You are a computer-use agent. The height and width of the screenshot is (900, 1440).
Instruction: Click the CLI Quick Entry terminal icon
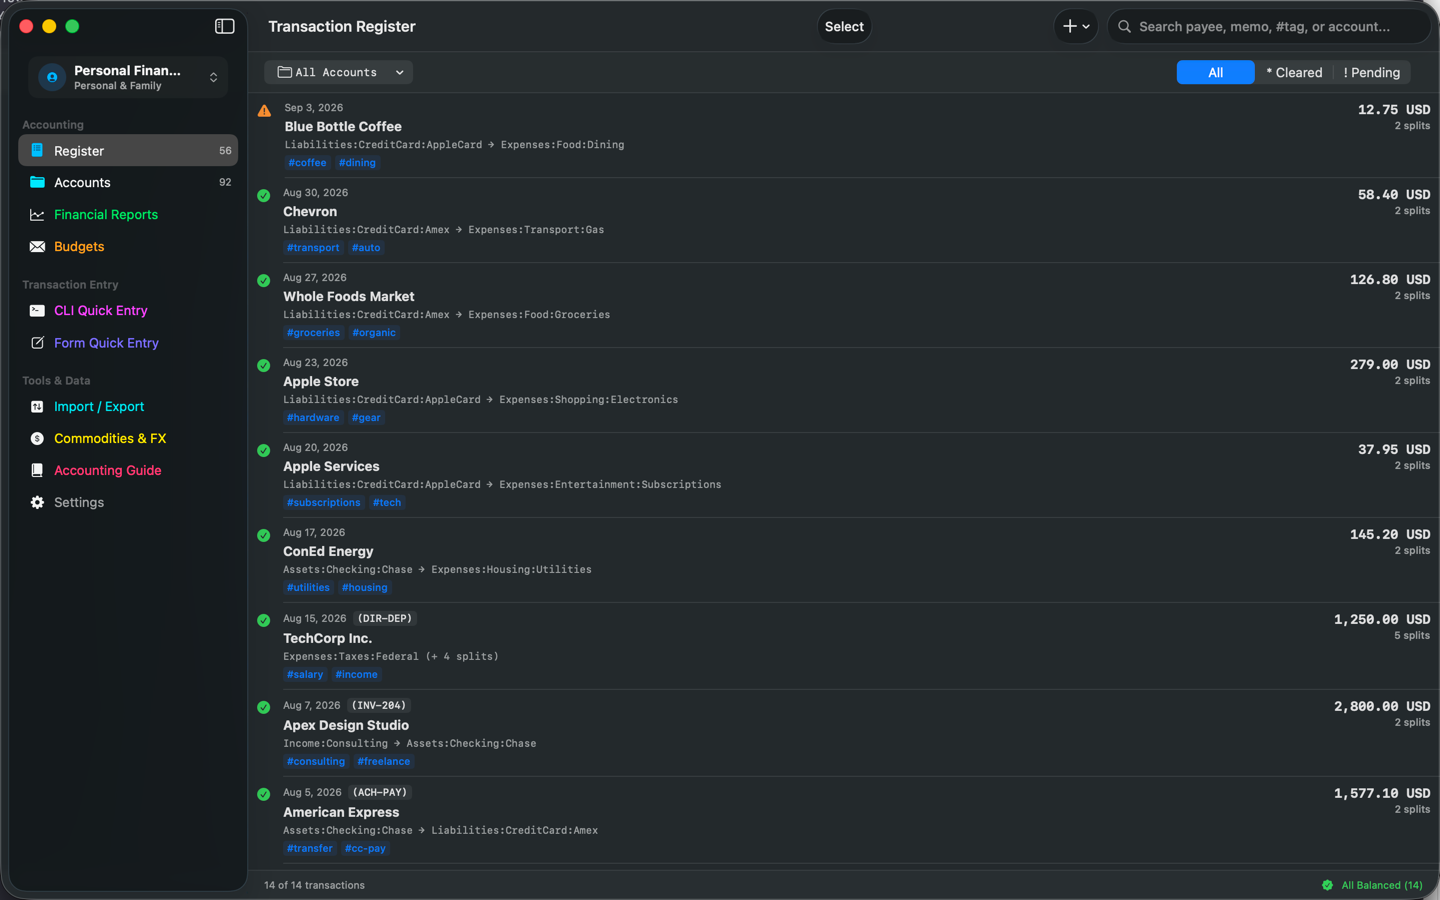(x=37, y=310)
